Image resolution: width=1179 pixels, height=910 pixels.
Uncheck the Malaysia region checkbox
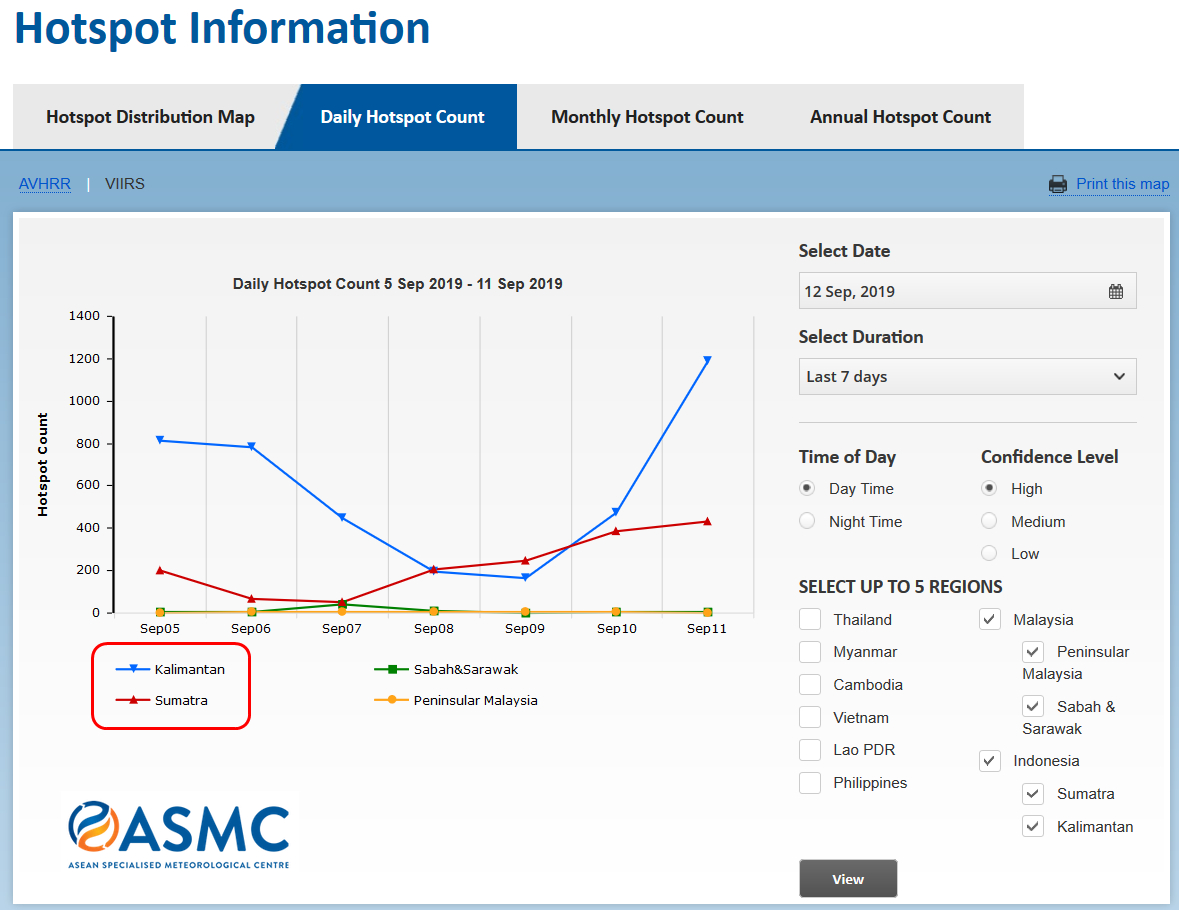pyautogui.click(x=989, y=620)
